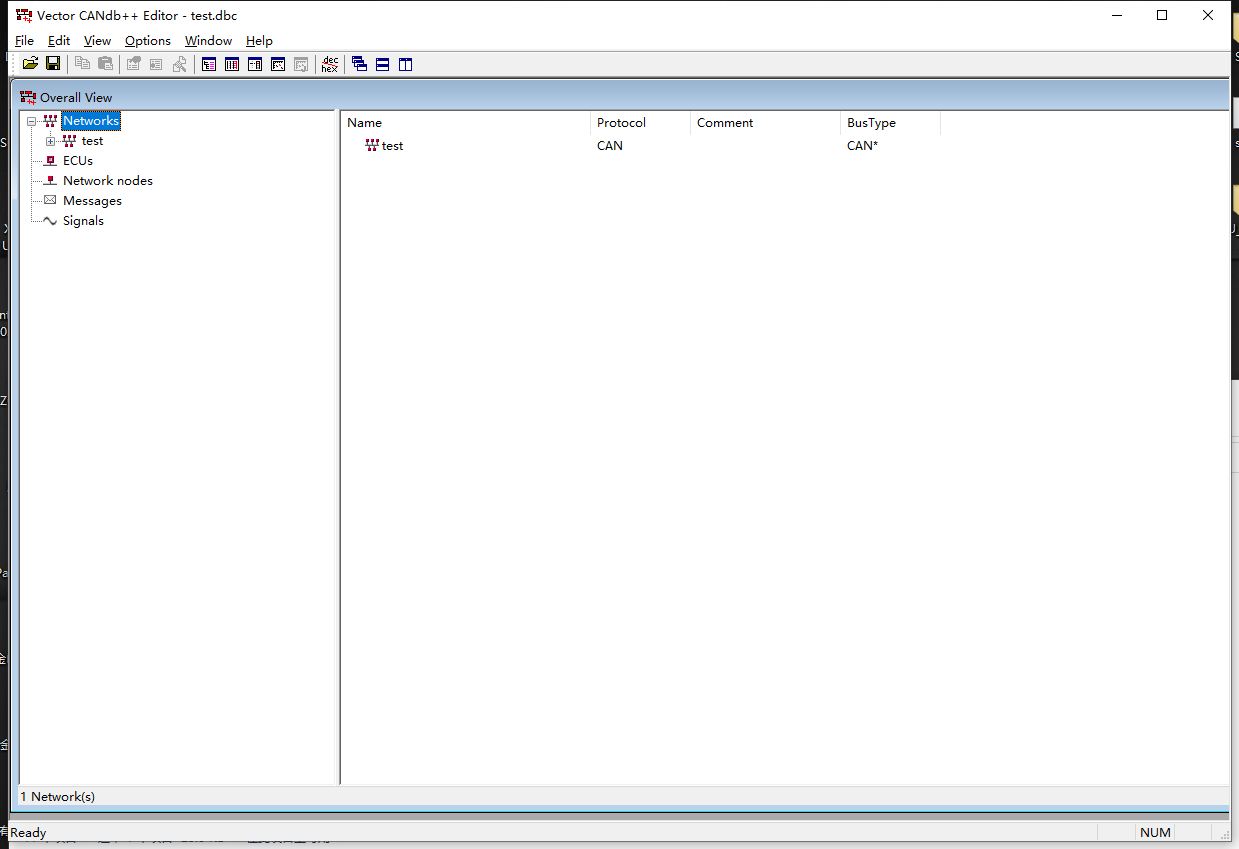Screen dimensions: 1239x849
Task: Open the third blue view window icon
Action: 255,64
